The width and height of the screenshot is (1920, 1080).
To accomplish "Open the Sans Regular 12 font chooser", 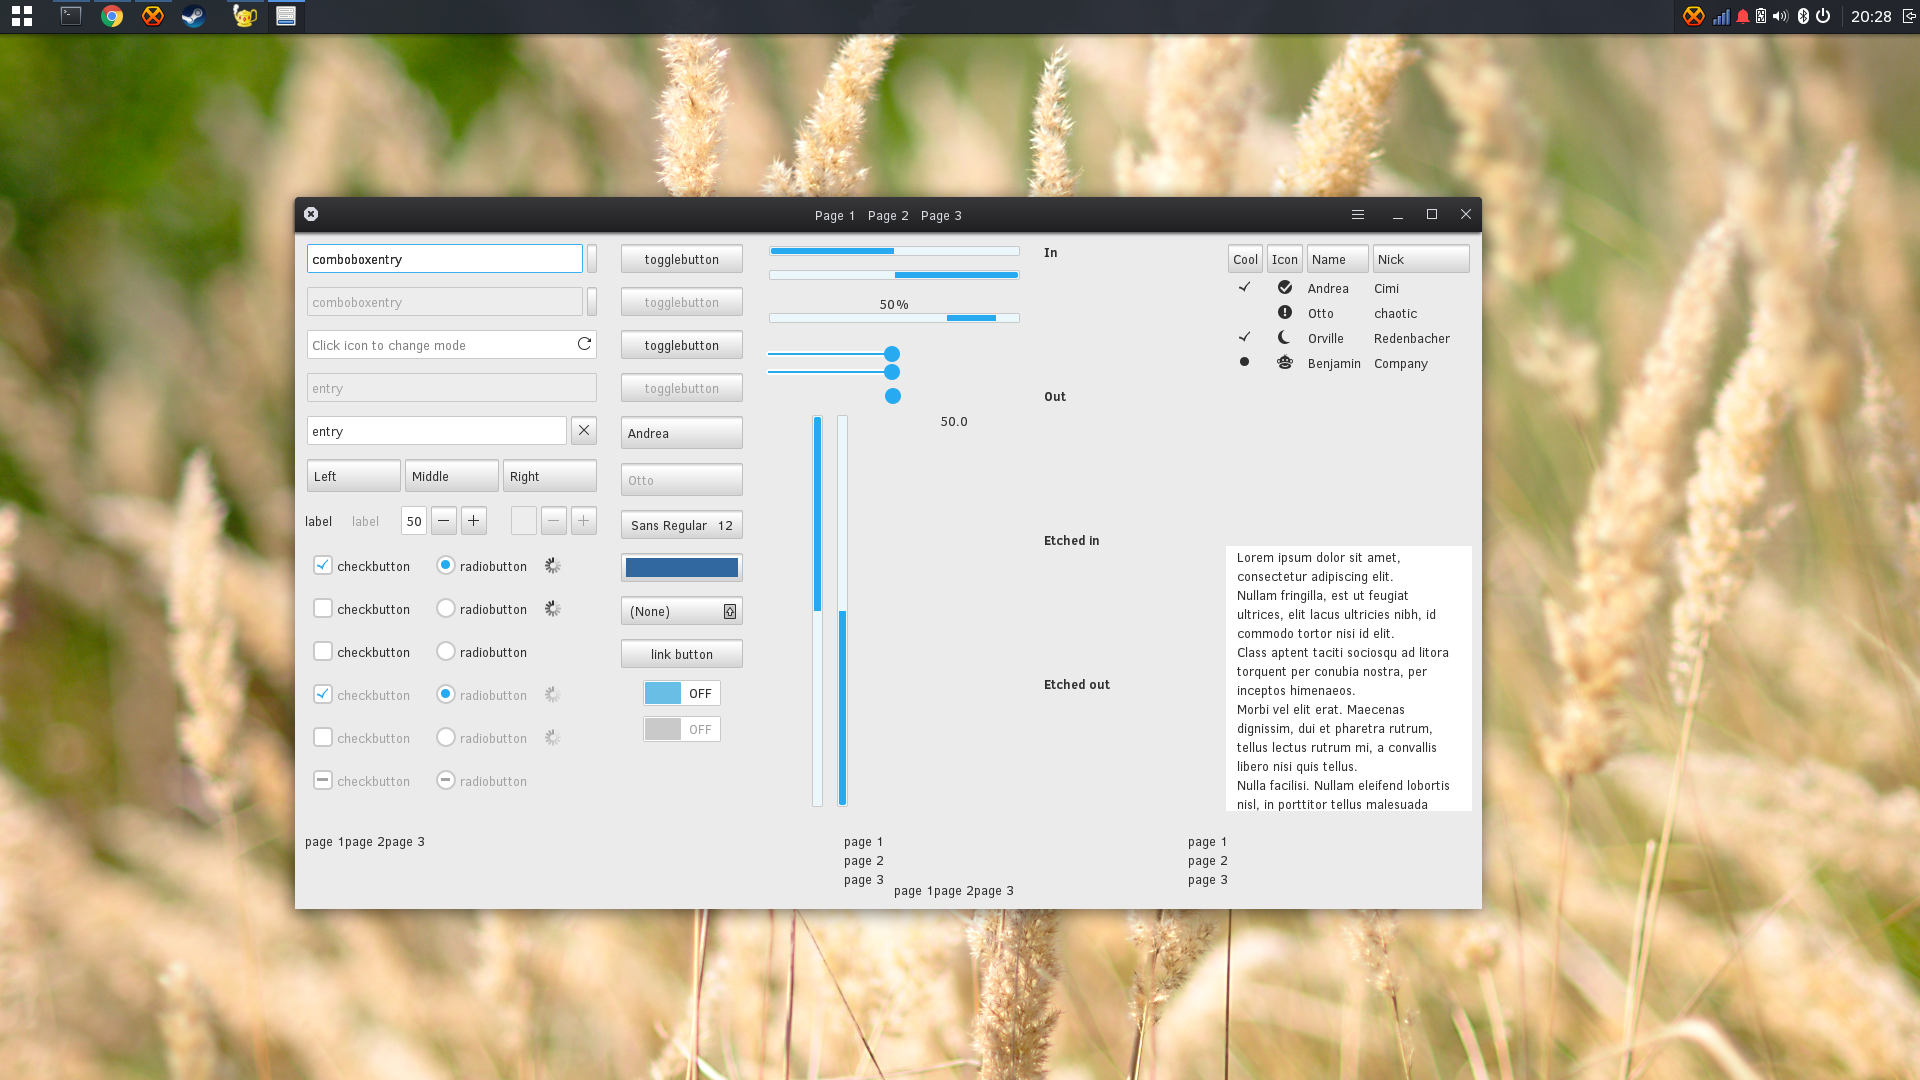I will pyautogui.click(x=682, y=525).
